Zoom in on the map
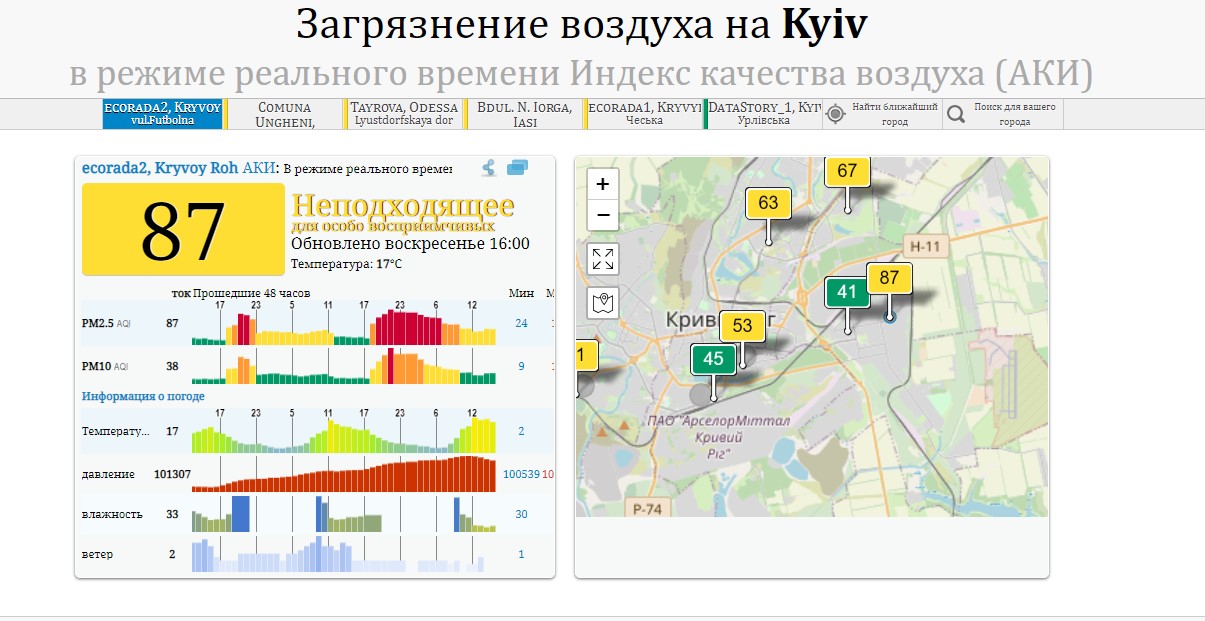 pyautogui.click(x=603, y=184)
